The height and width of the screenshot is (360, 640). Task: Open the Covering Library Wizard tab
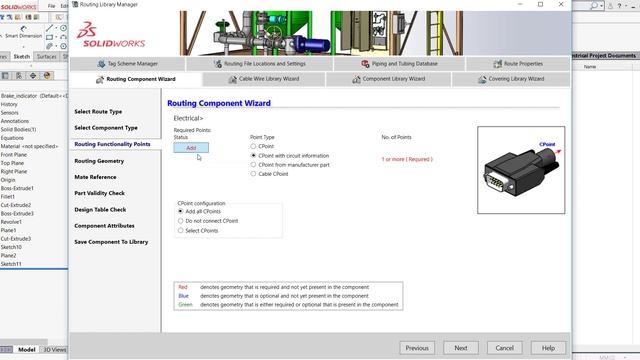tap(511, 79)
